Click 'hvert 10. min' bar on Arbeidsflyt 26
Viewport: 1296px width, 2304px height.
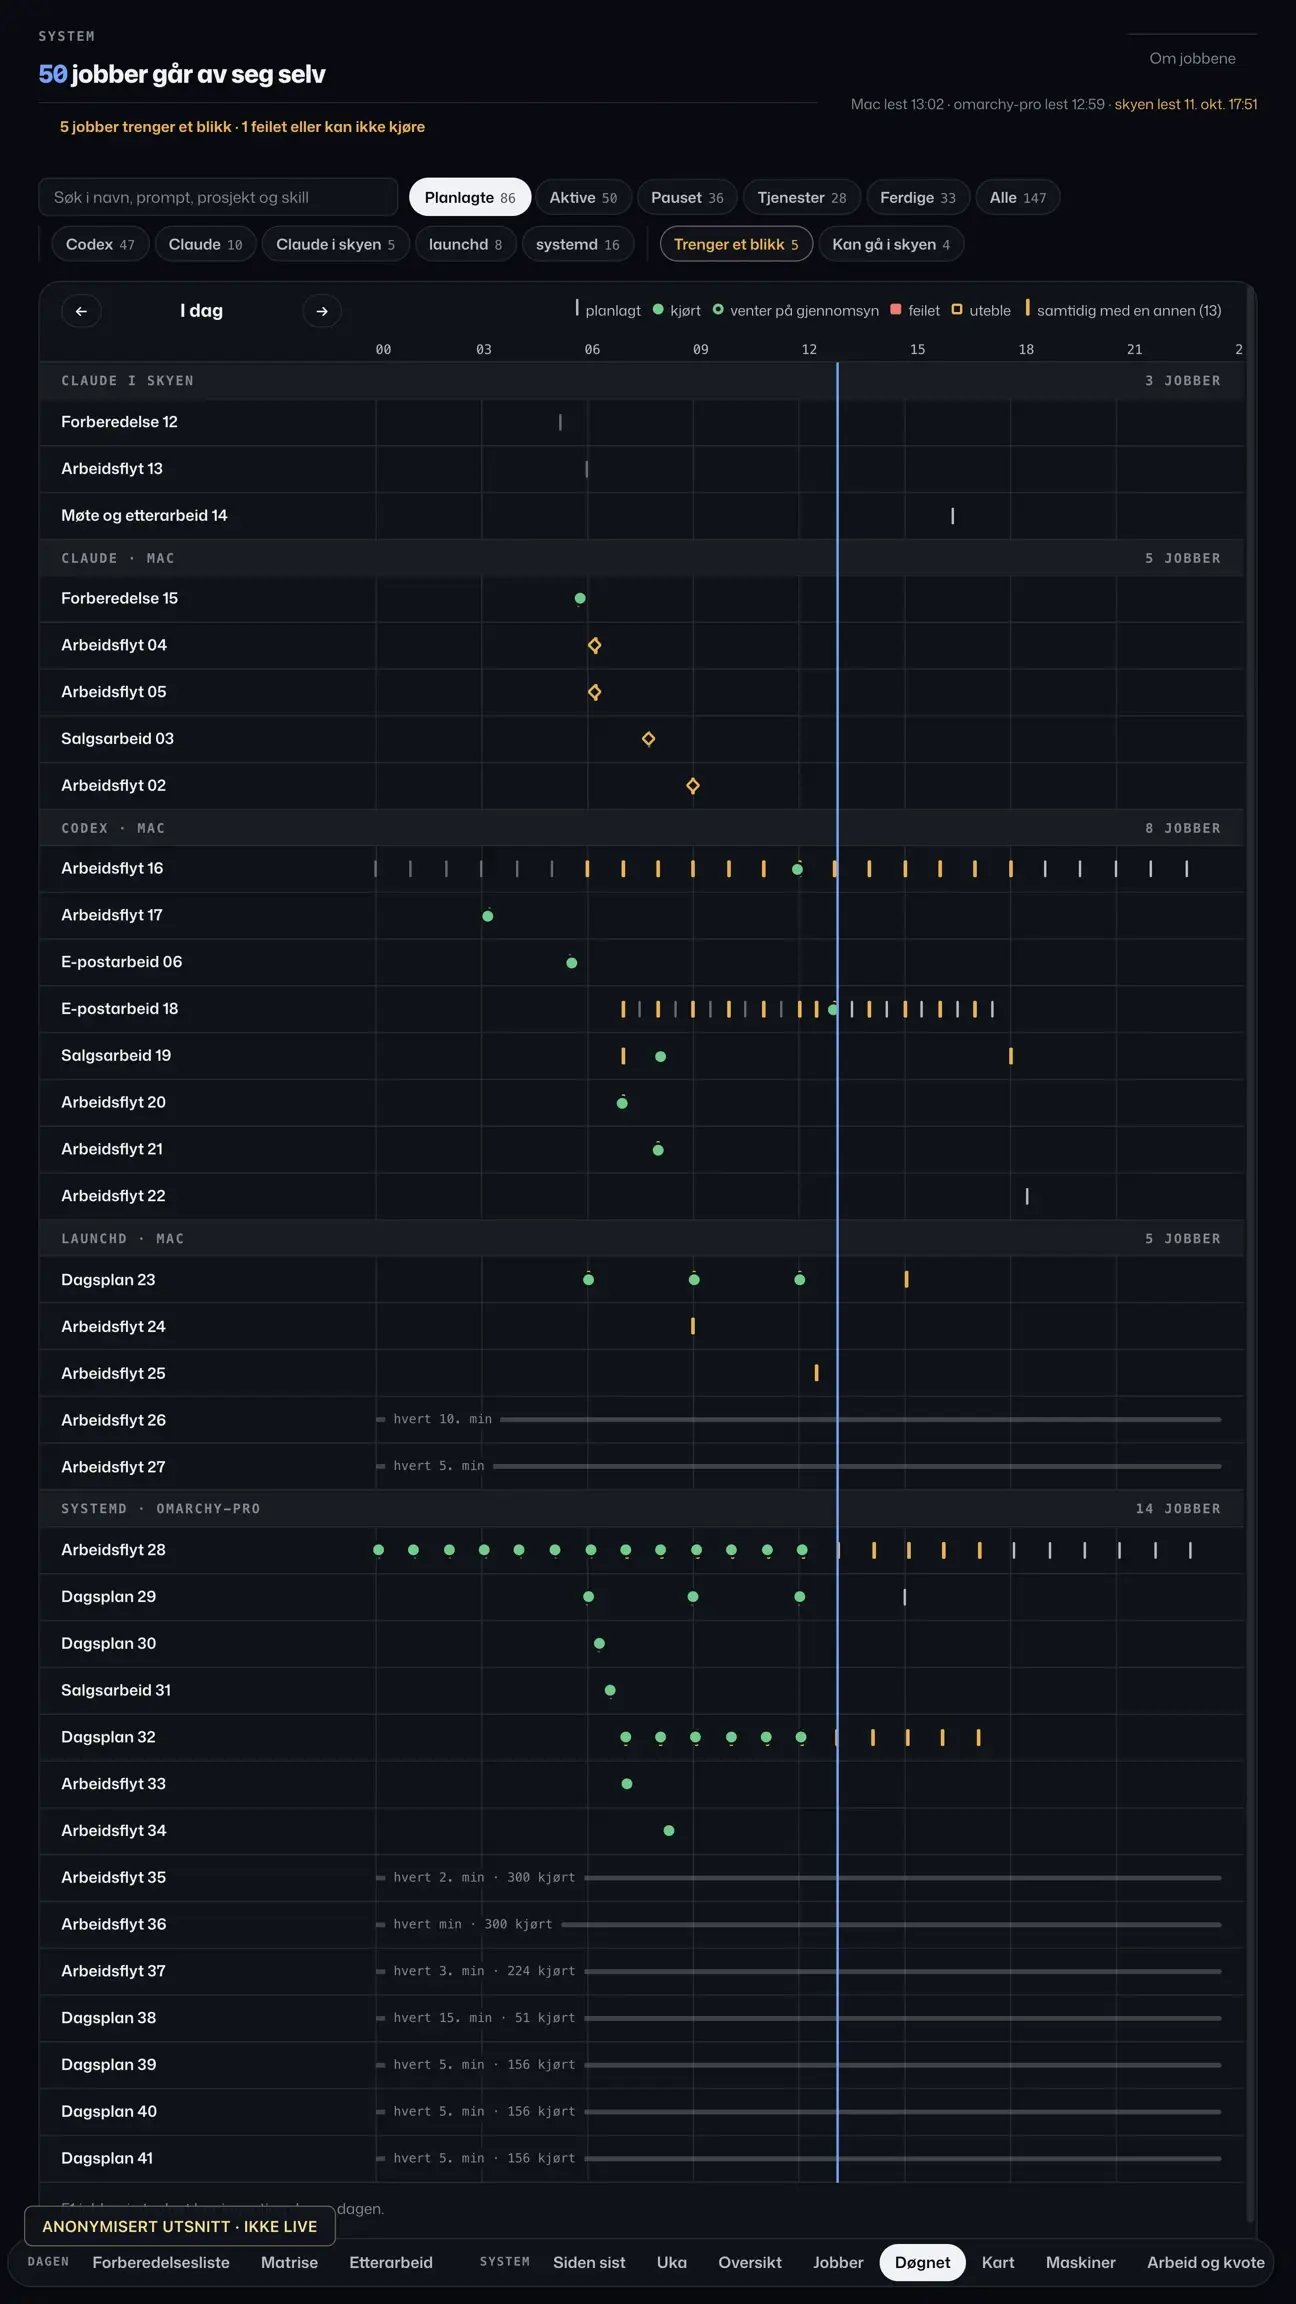(x=799, y=1420)
